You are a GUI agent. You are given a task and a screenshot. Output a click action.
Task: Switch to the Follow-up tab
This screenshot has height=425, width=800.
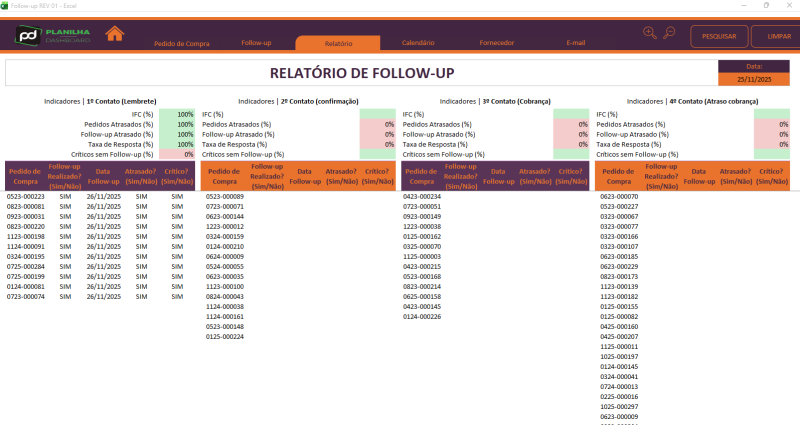[x=257, y=44]
